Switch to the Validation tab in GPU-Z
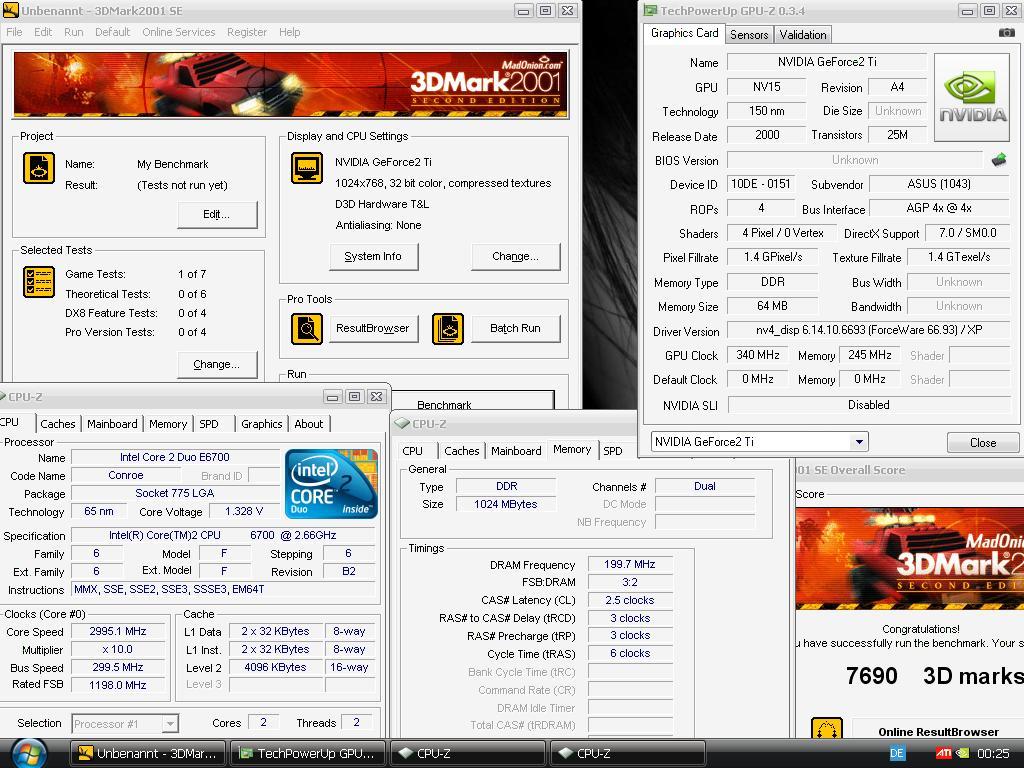 pyautogui.click(x=803, y=35)
